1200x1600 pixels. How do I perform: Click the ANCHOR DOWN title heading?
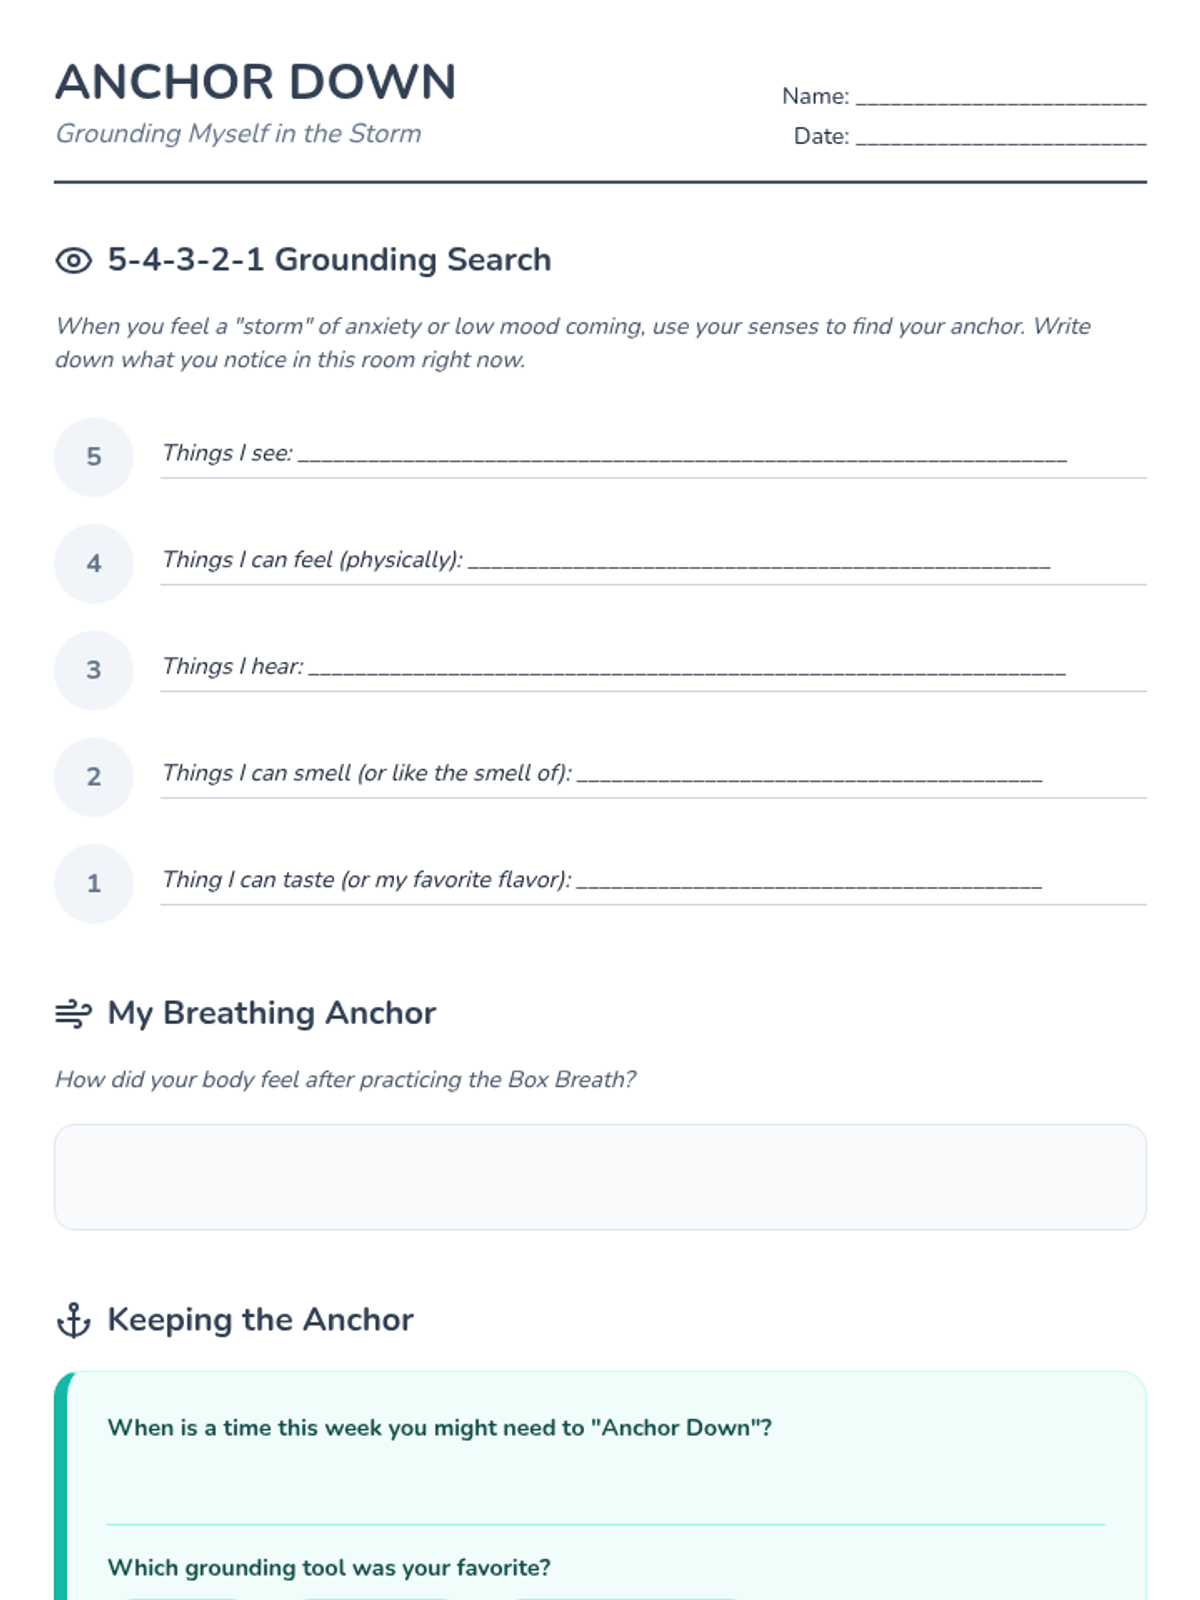pos(256,82)
